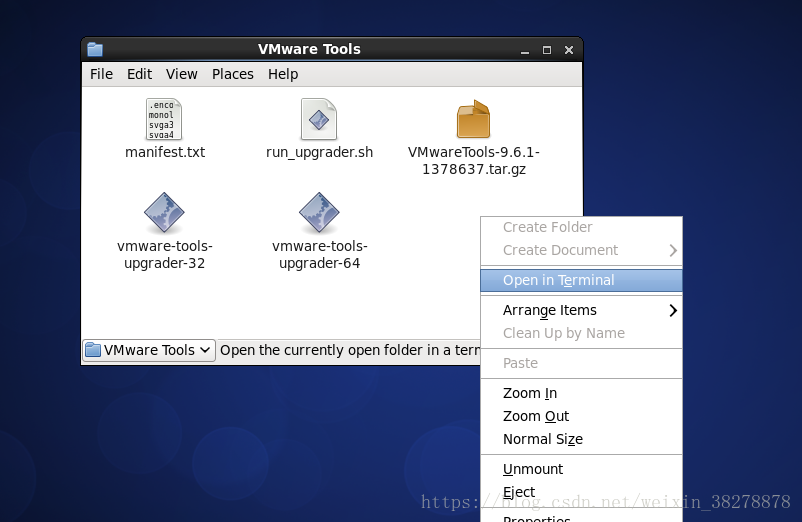Select the run_upgrader.sh script icon
The height and width of the screenshot is (522, 802).
(x=319, y=119)
